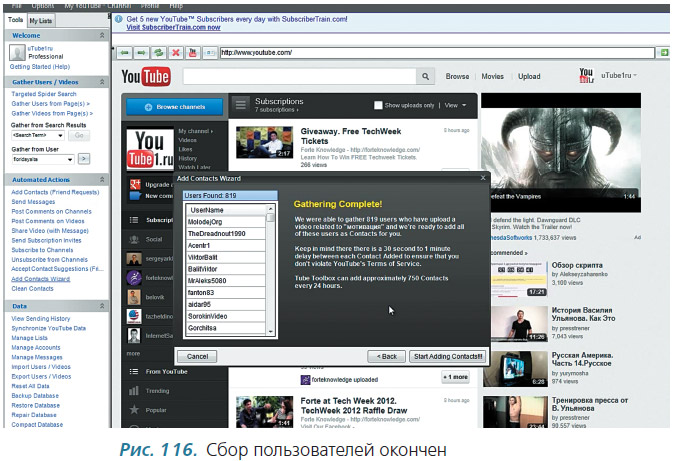The height and width of the screenshot is (461, 676).
Task: Click Start Adding Contacts button
Action: pos(448,356)
